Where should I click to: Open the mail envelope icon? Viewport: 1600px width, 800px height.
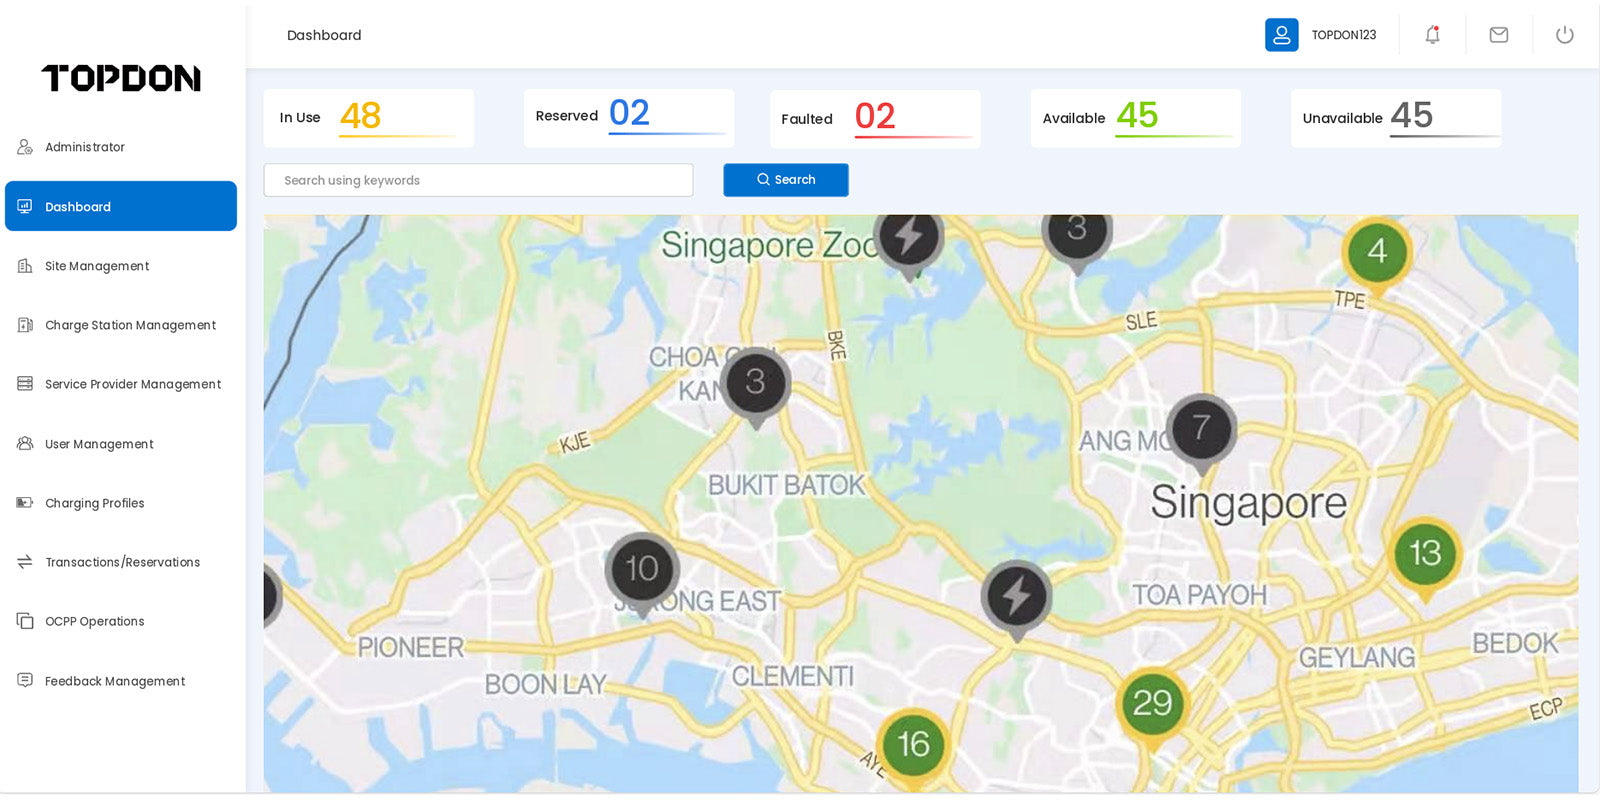[1498, 35]
